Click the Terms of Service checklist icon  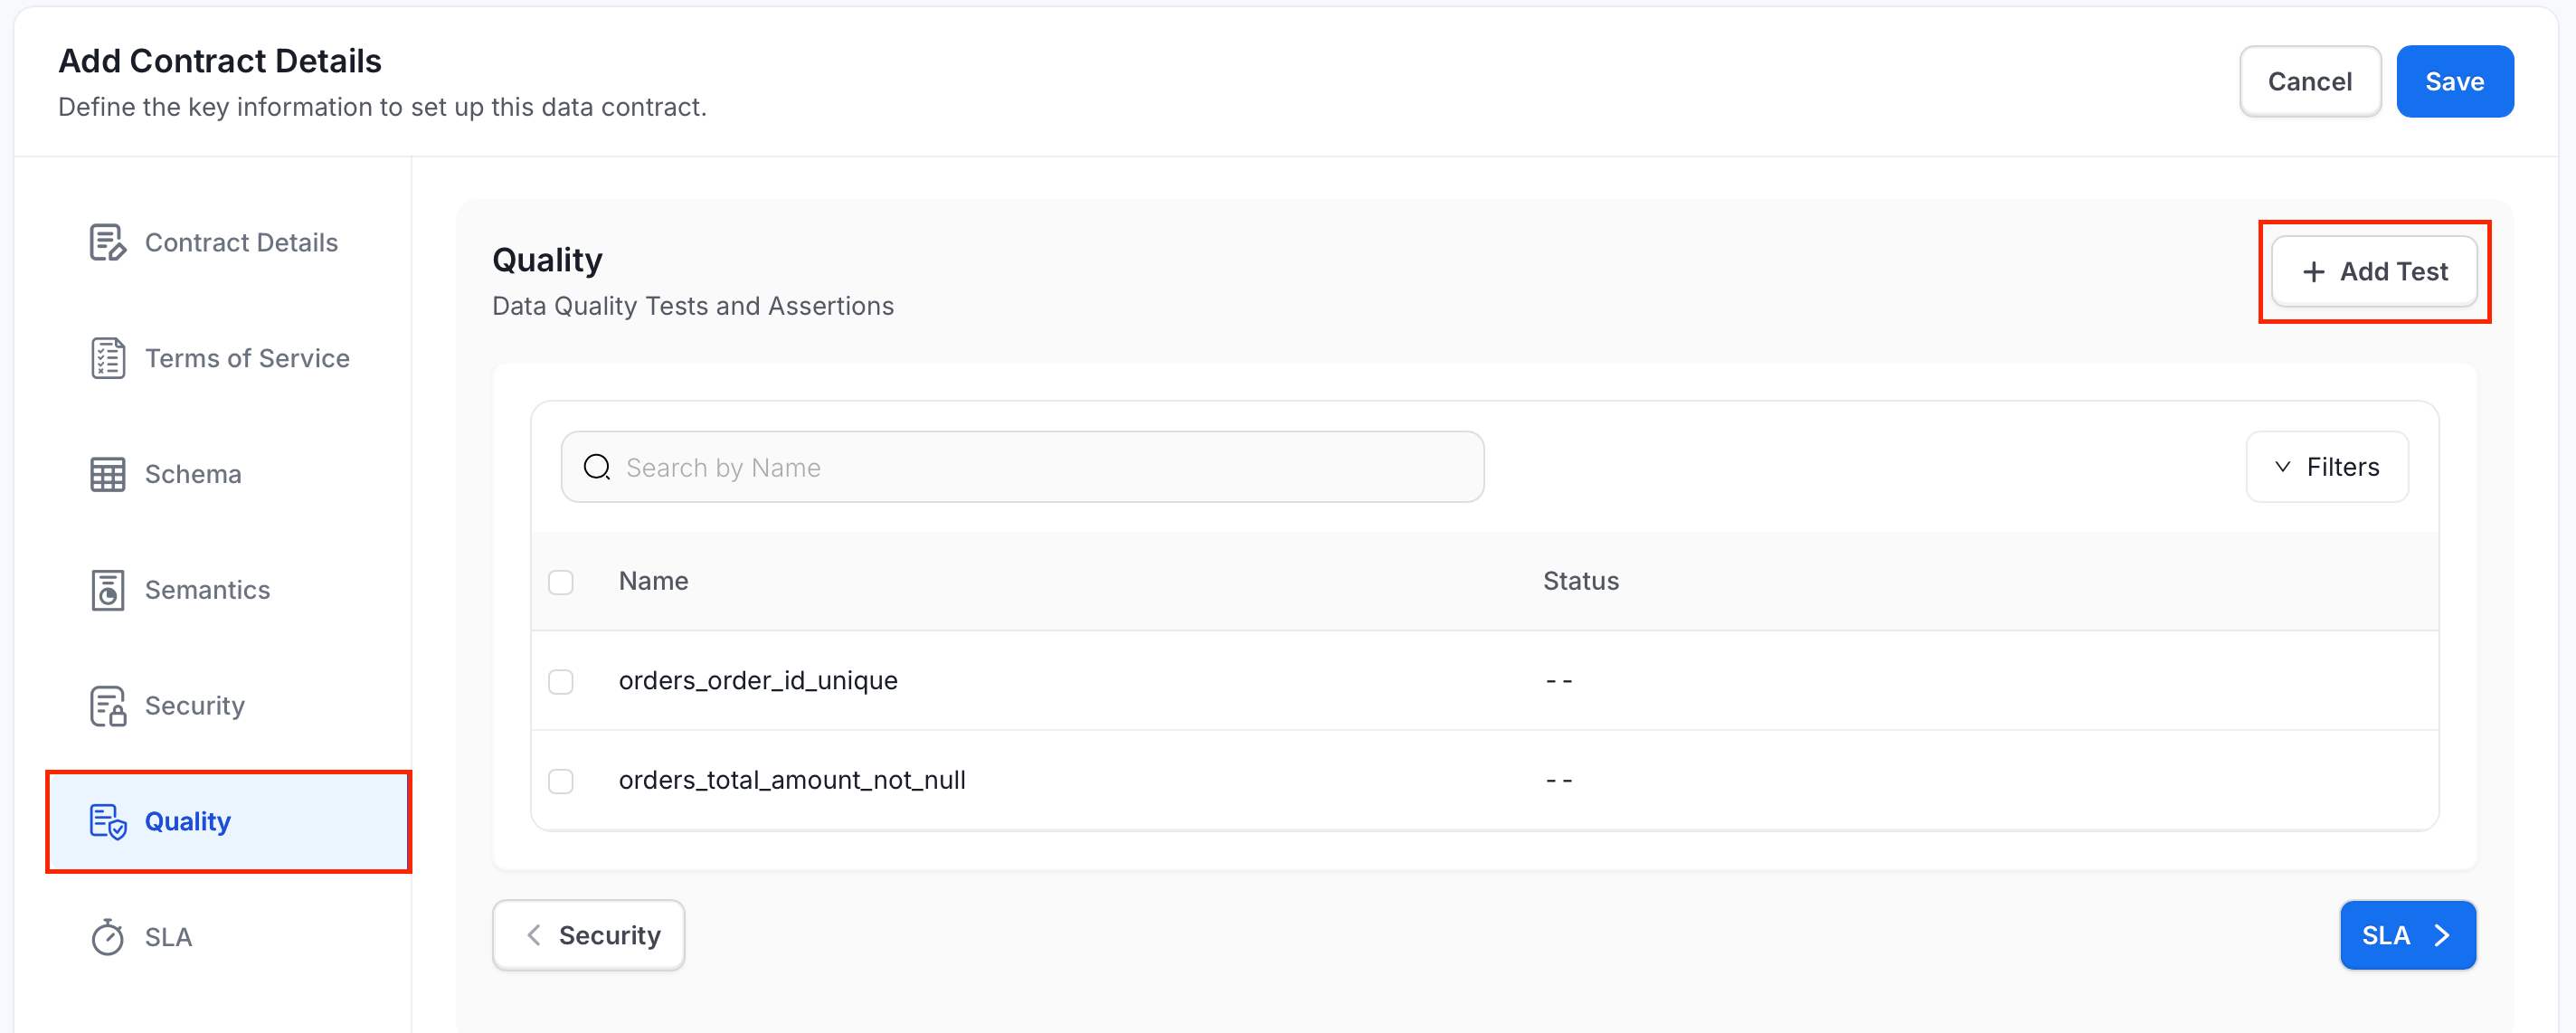[108, 358]
